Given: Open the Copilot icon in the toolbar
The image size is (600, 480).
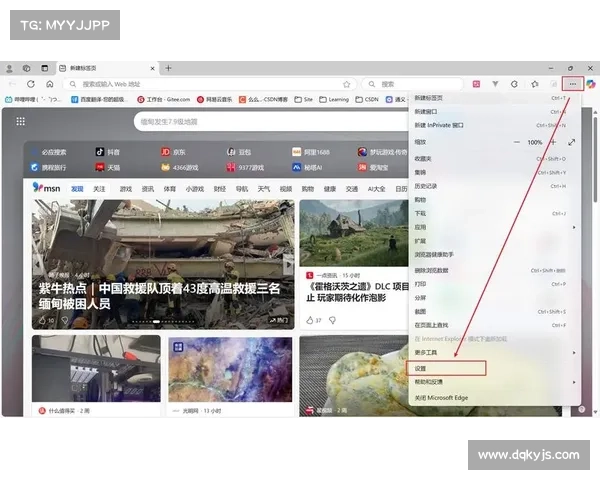Looking at the screenshot, I should [x=591, y=84].
